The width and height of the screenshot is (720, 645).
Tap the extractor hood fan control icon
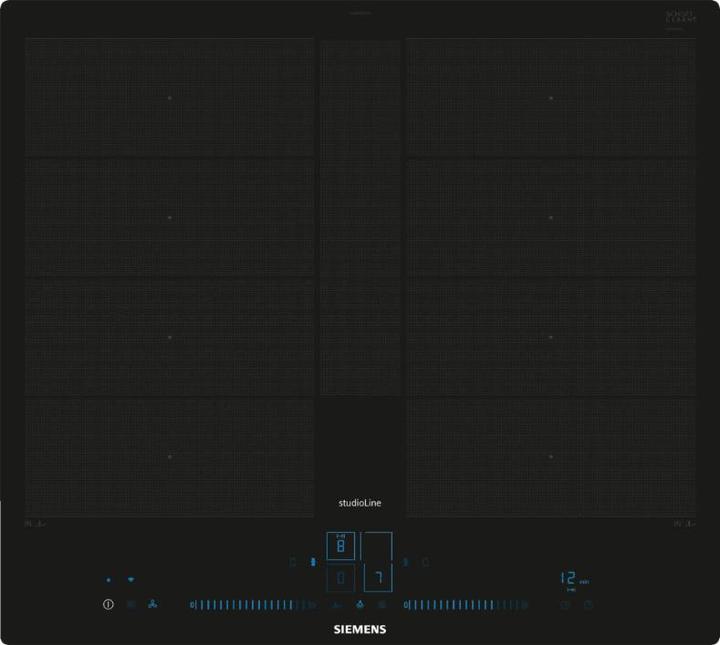[153, 604]
